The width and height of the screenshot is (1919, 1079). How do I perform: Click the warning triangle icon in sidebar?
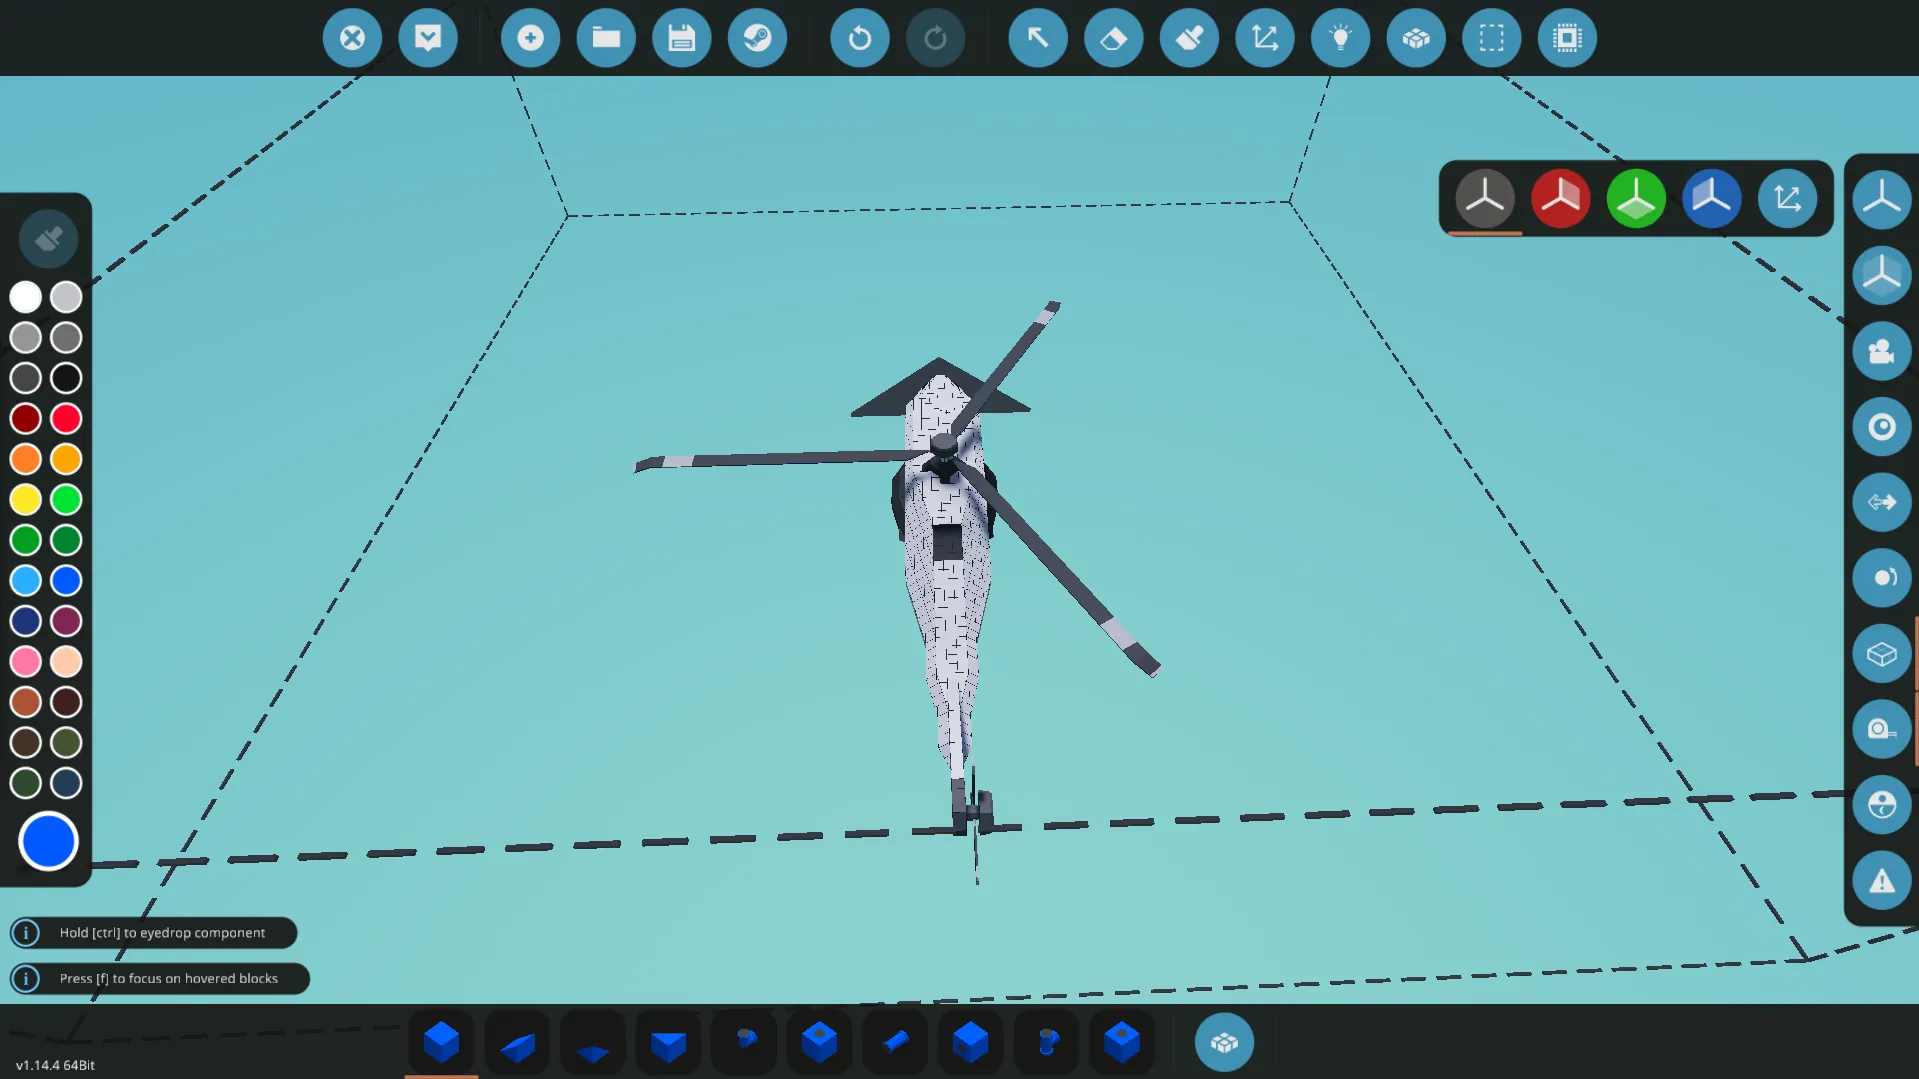coord(1881,881)
